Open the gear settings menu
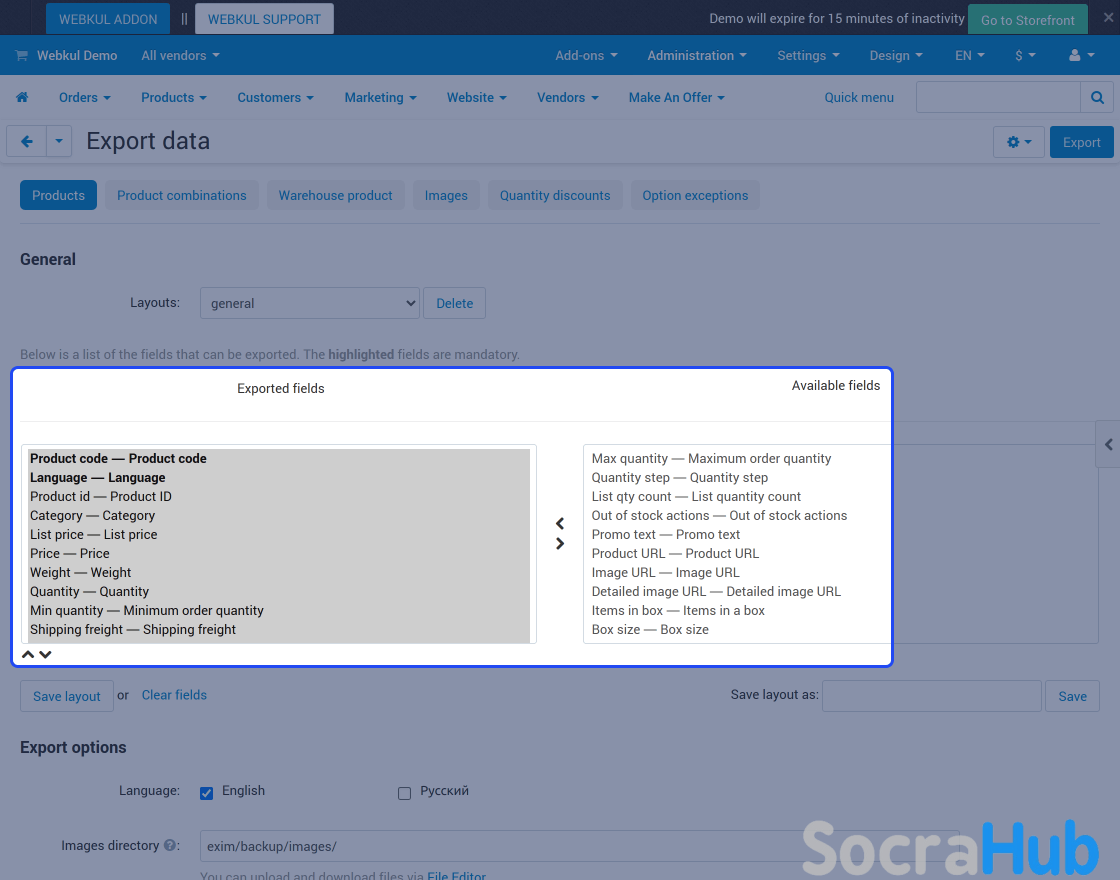The width and height of the screenshot is (1120, 880). 1018,142
